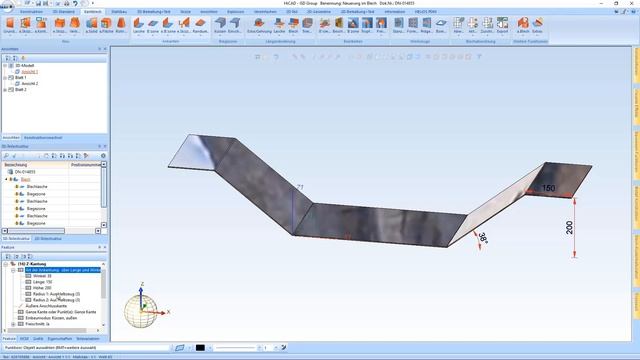Collapse the 3D-Modell tree node
The width and height of the screenshot is (640, 360).
point(5,65)
